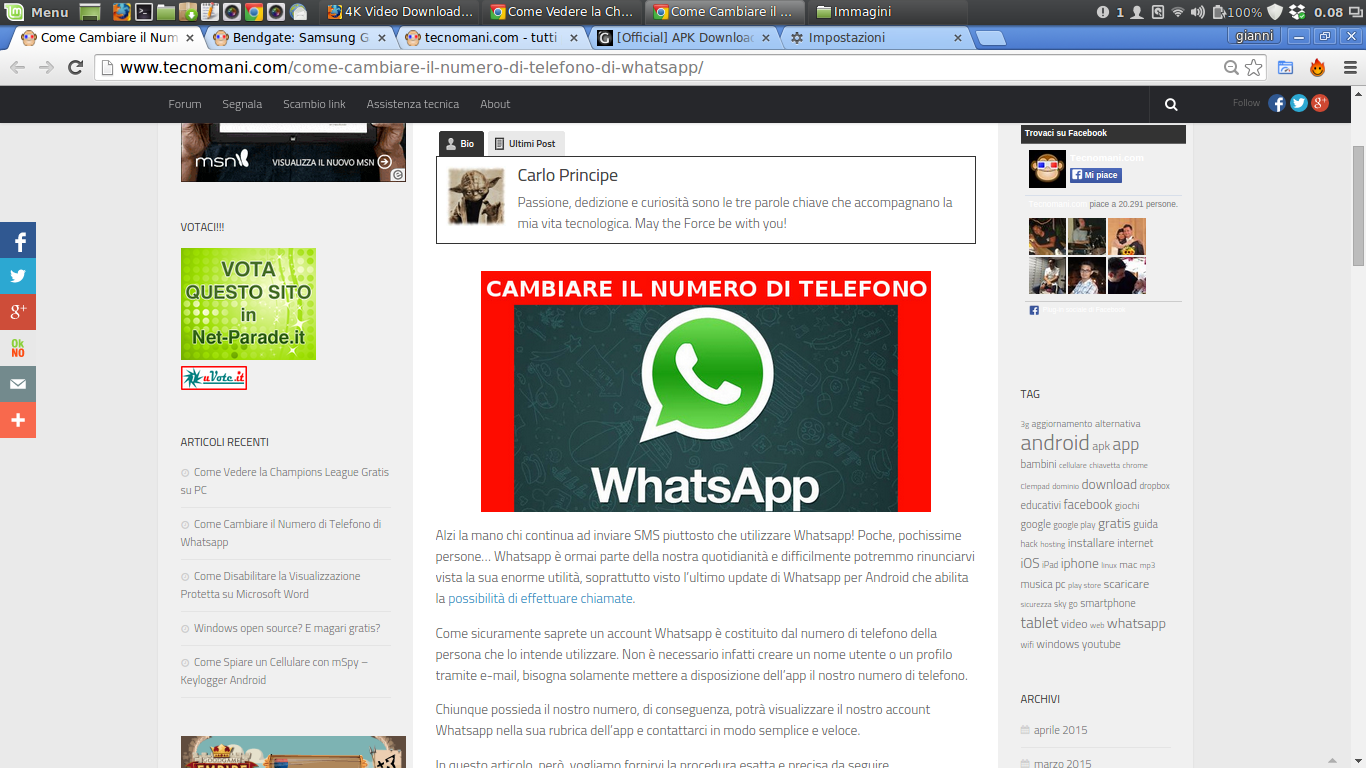Switch to the Come Vedere la Ch... taskbar window

pyautogui.click(x=564, y=12)
